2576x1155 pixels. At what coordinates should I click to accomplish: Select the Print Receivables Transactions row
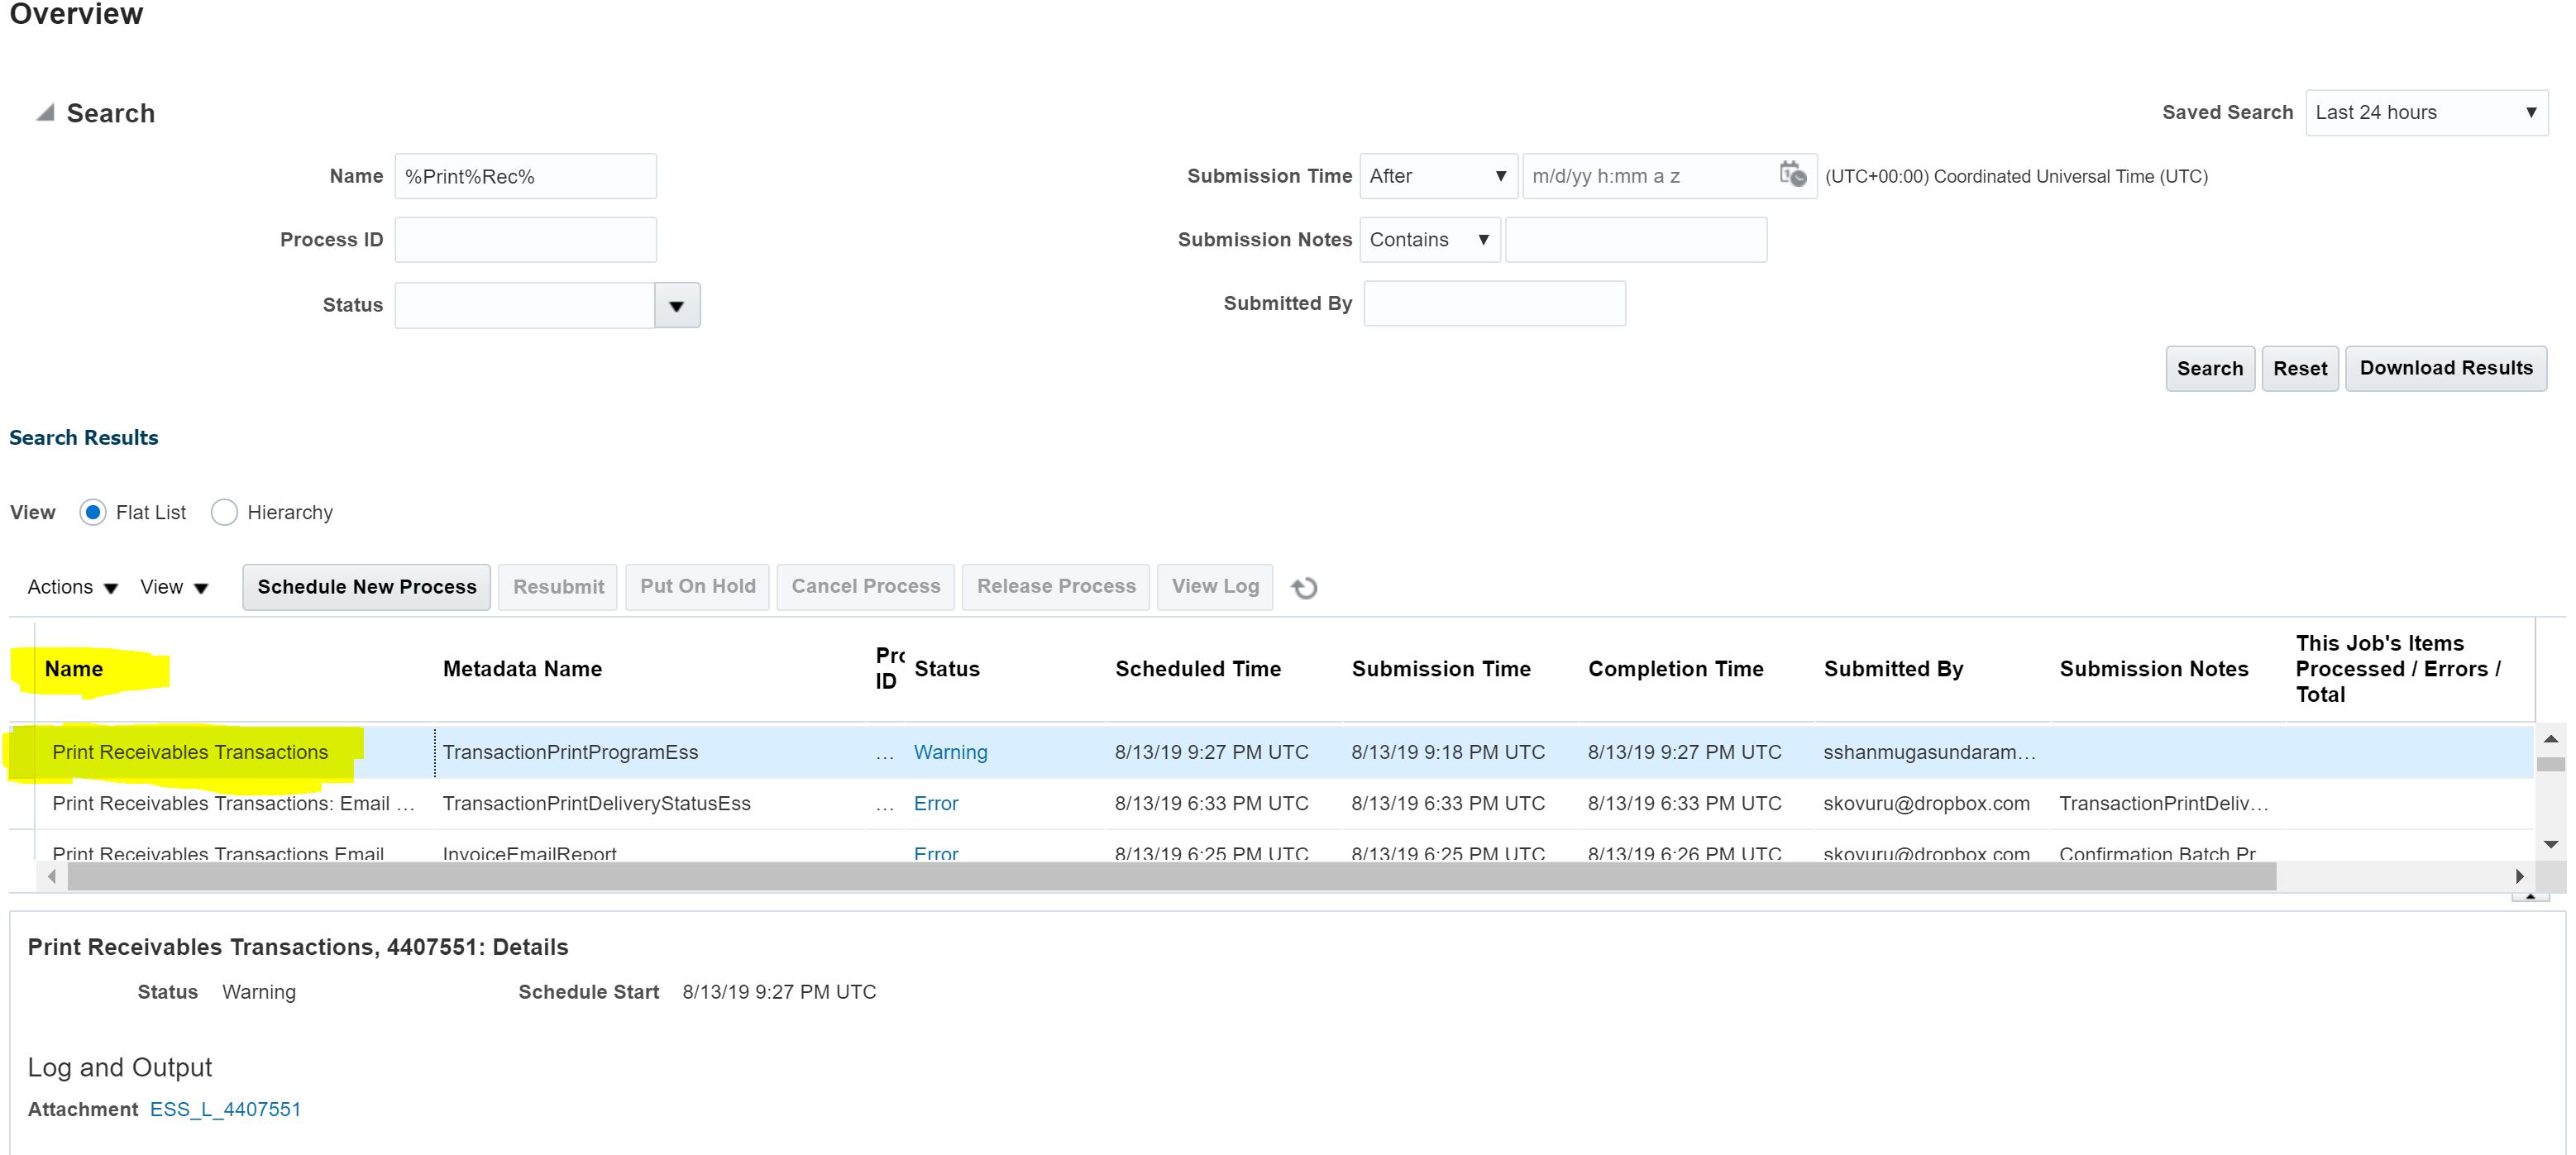click(1270, 752)
